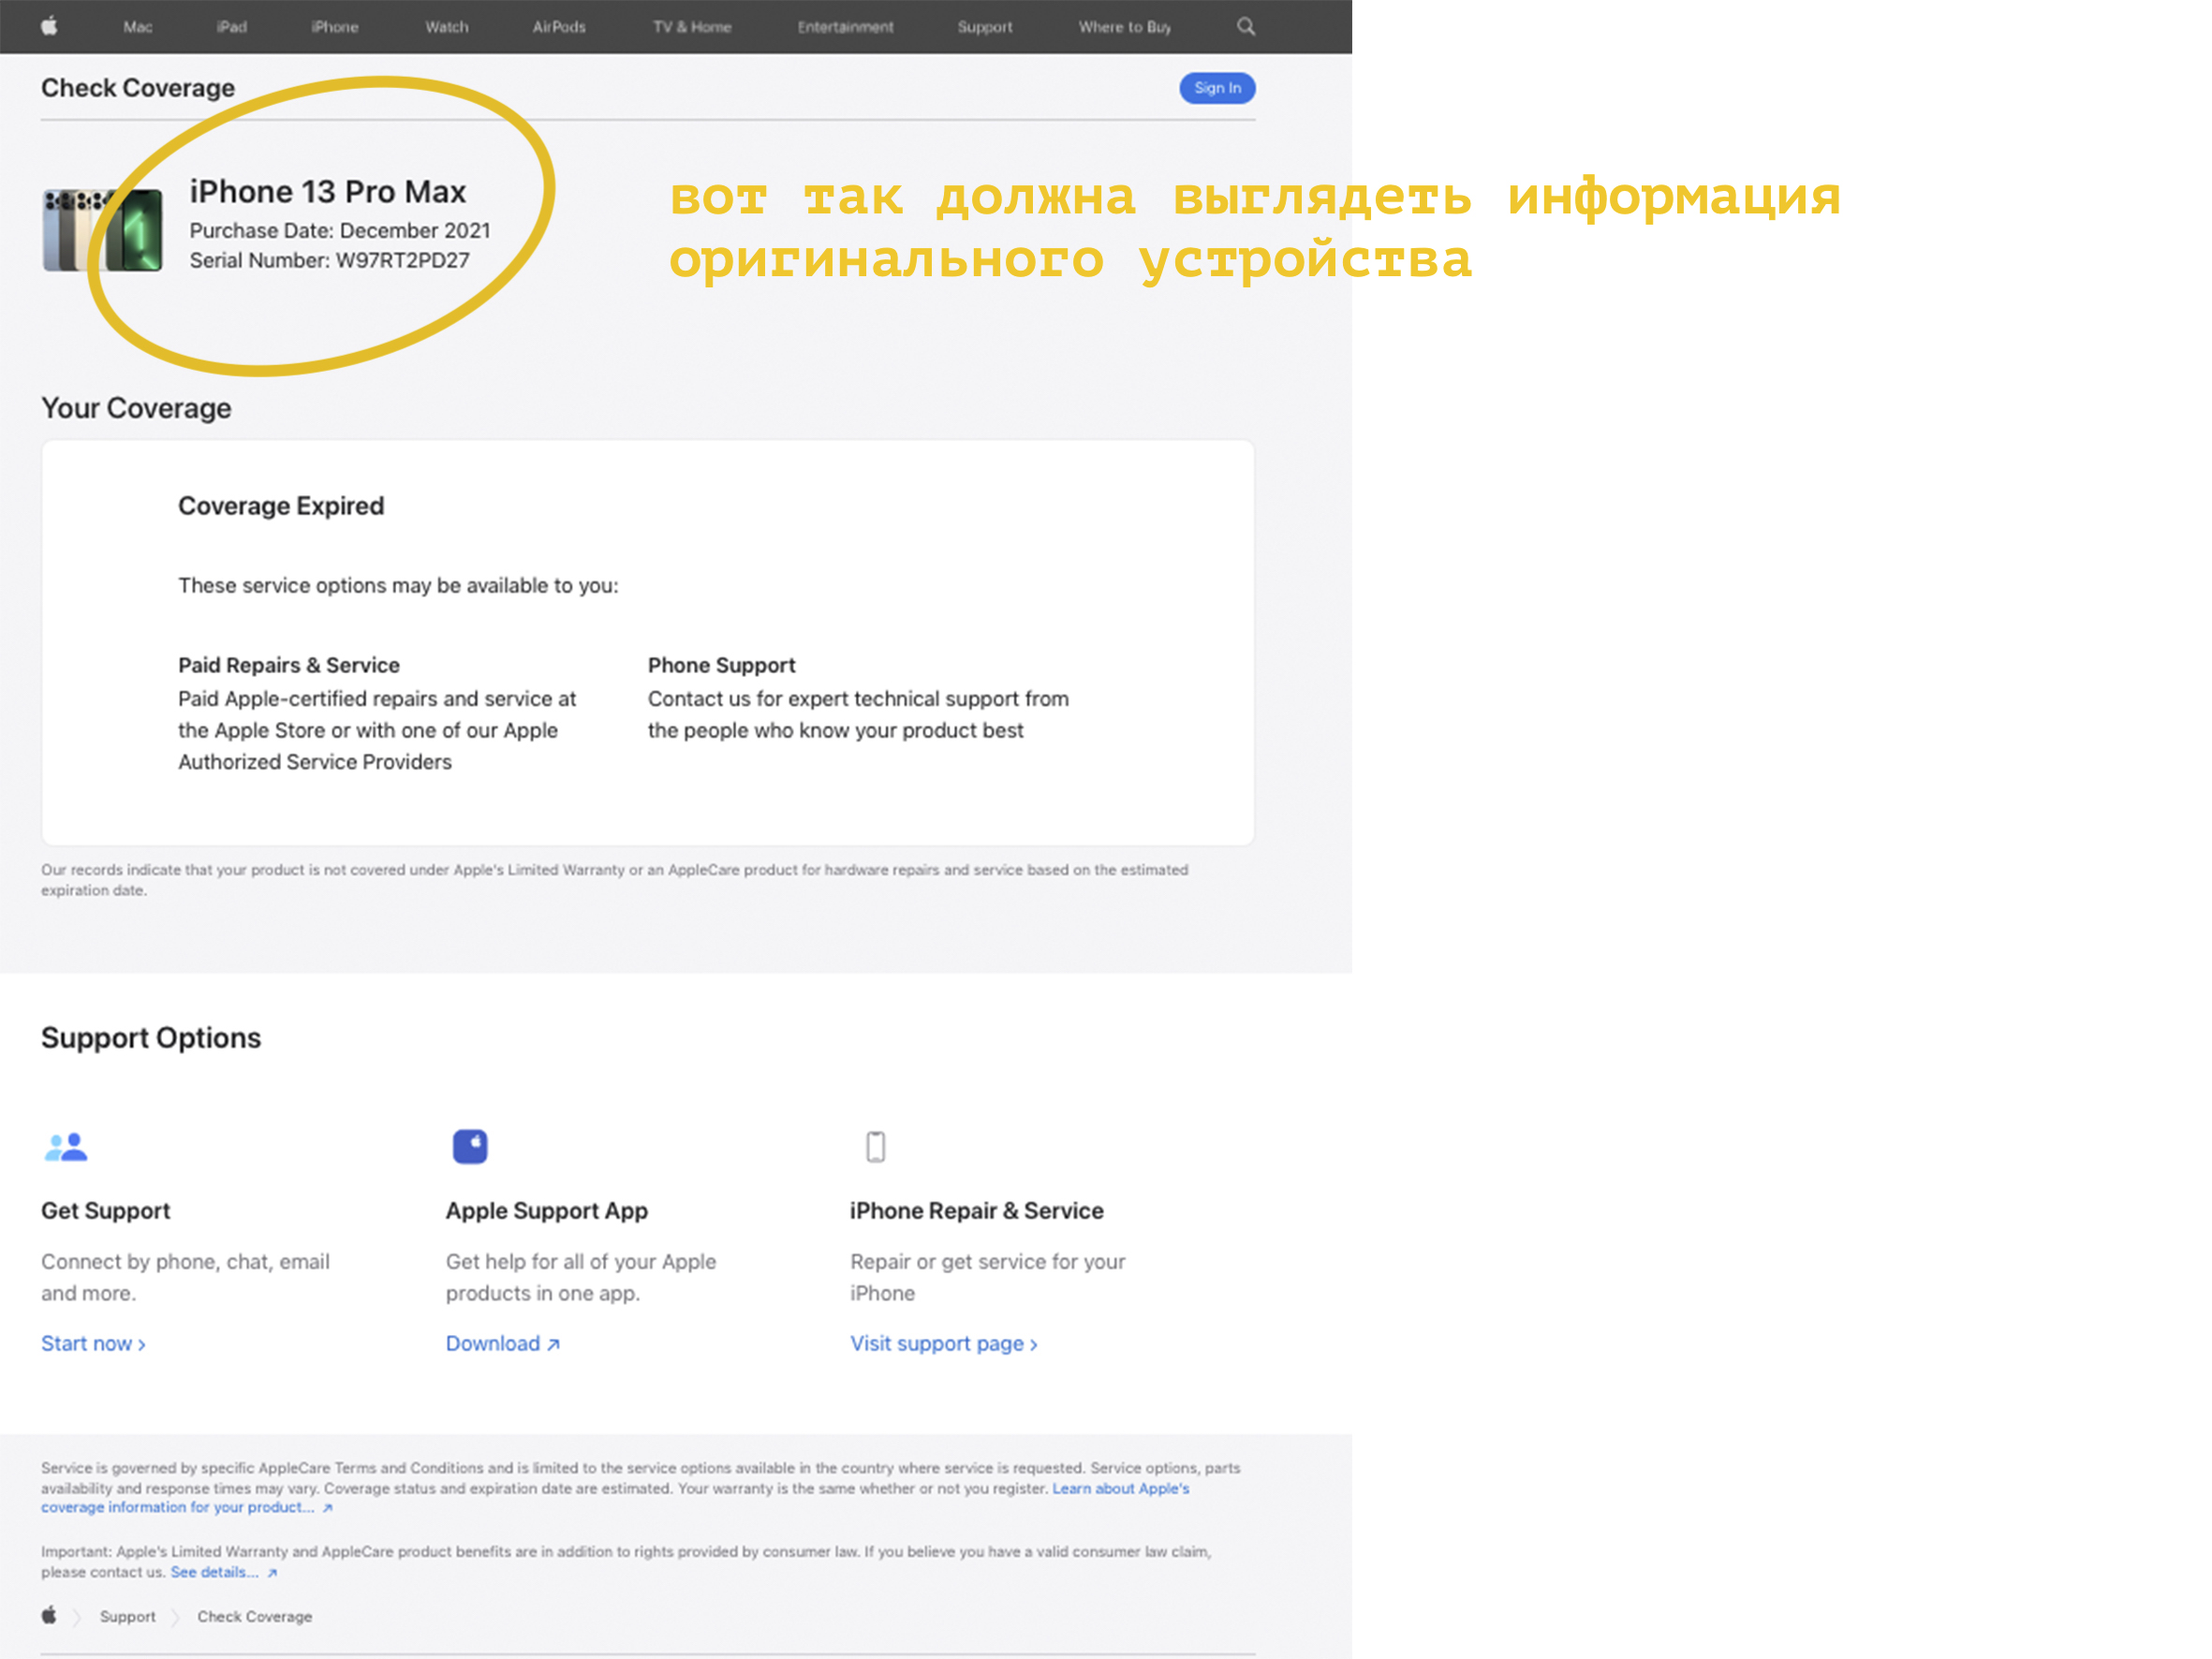
Task: Open the Watch menu
Action: pos(446,27)
